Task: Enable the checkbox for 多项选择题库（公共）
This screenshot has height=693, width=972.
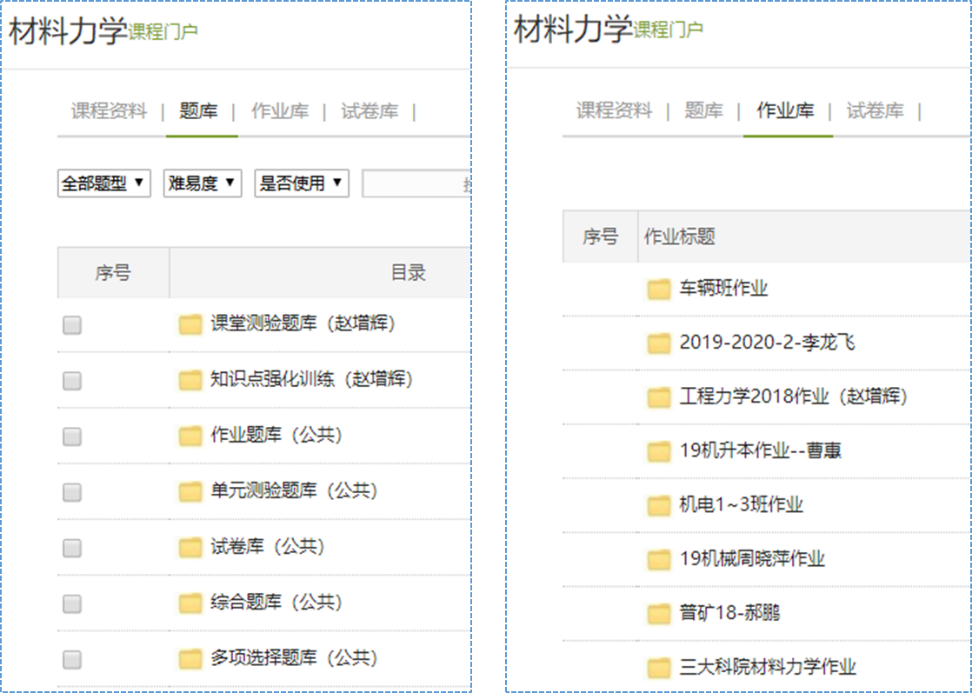Action: 72,659
